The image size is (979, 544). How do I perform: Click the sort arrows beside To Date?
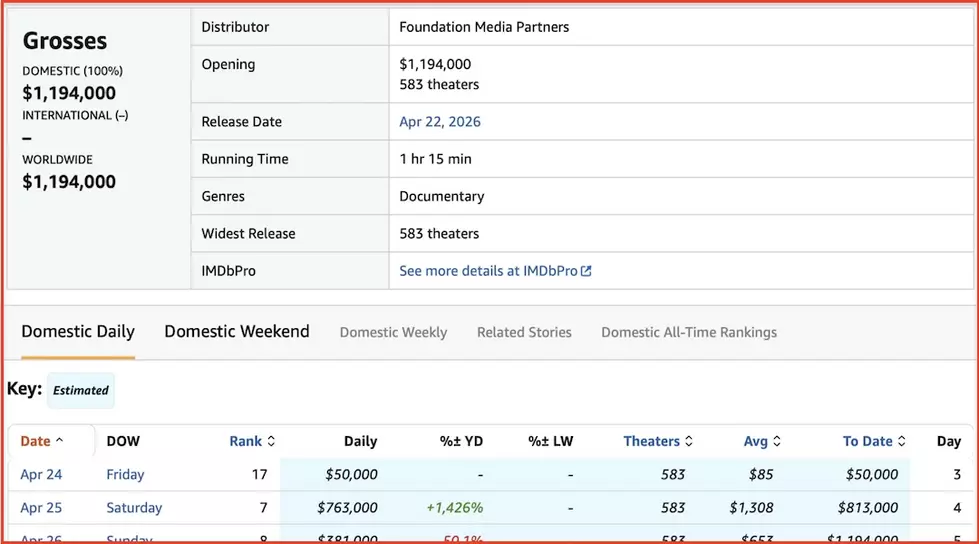tap(902, 441)
